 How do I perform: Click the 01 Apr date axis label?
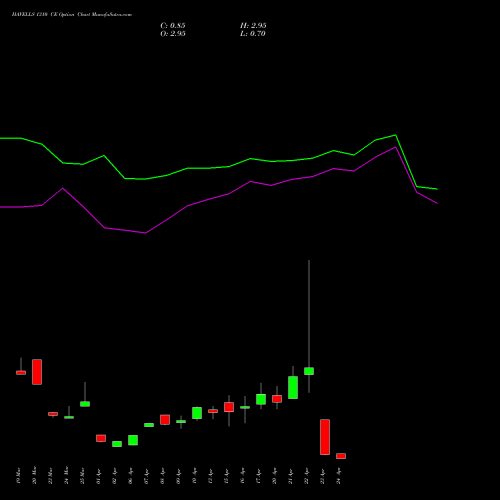pyautogui.click(x=98, y=476)
